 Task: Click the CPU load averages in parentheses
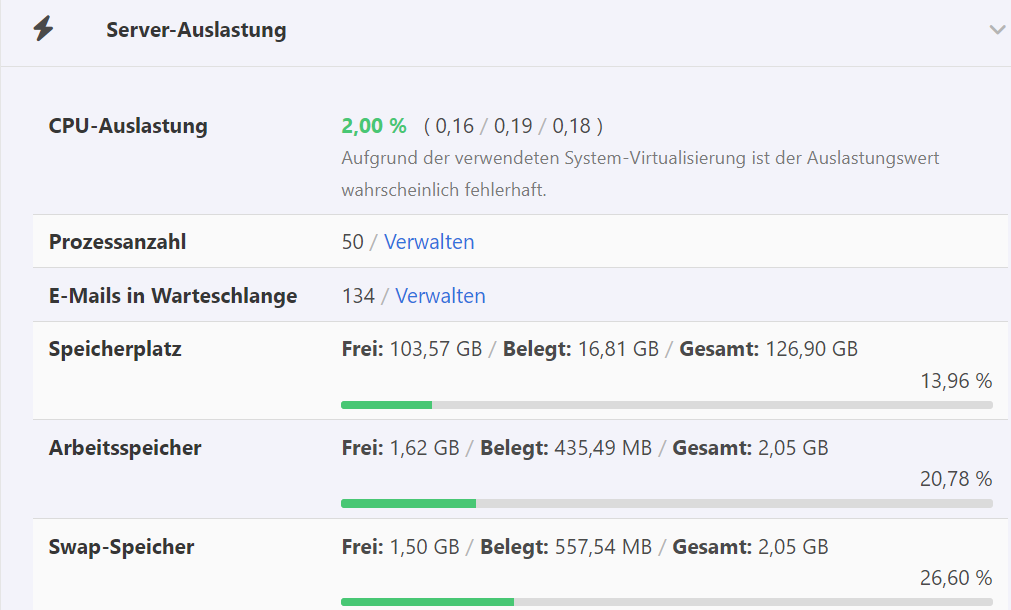tap(513, 126)
